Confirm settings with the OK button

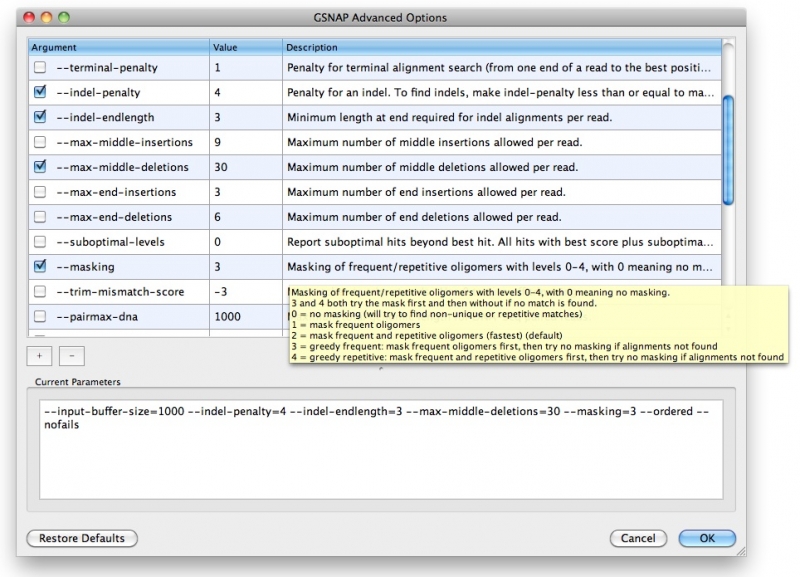click(x=707, y=538)
